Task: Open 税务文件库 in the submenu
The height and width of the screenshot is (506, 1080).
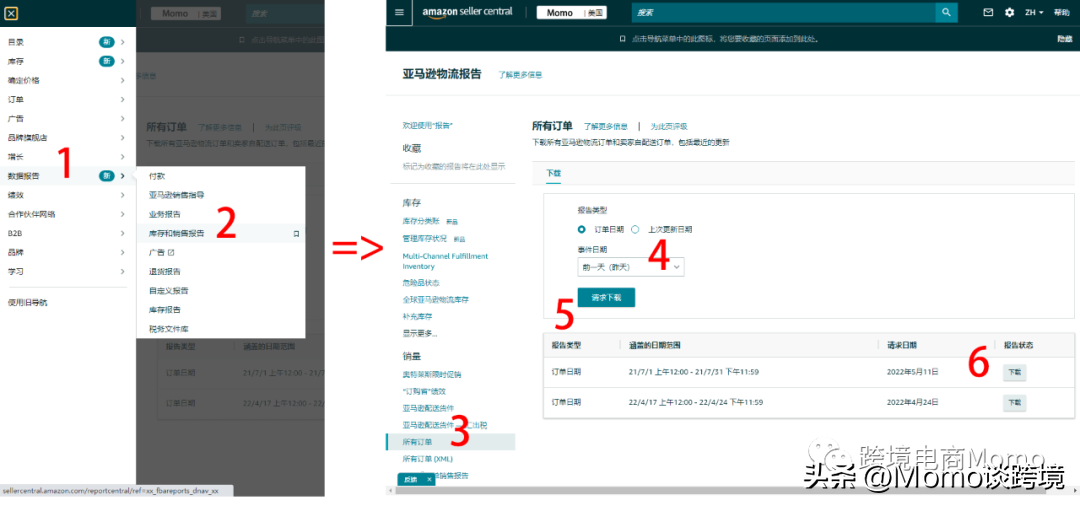Action: click(169, 328)
